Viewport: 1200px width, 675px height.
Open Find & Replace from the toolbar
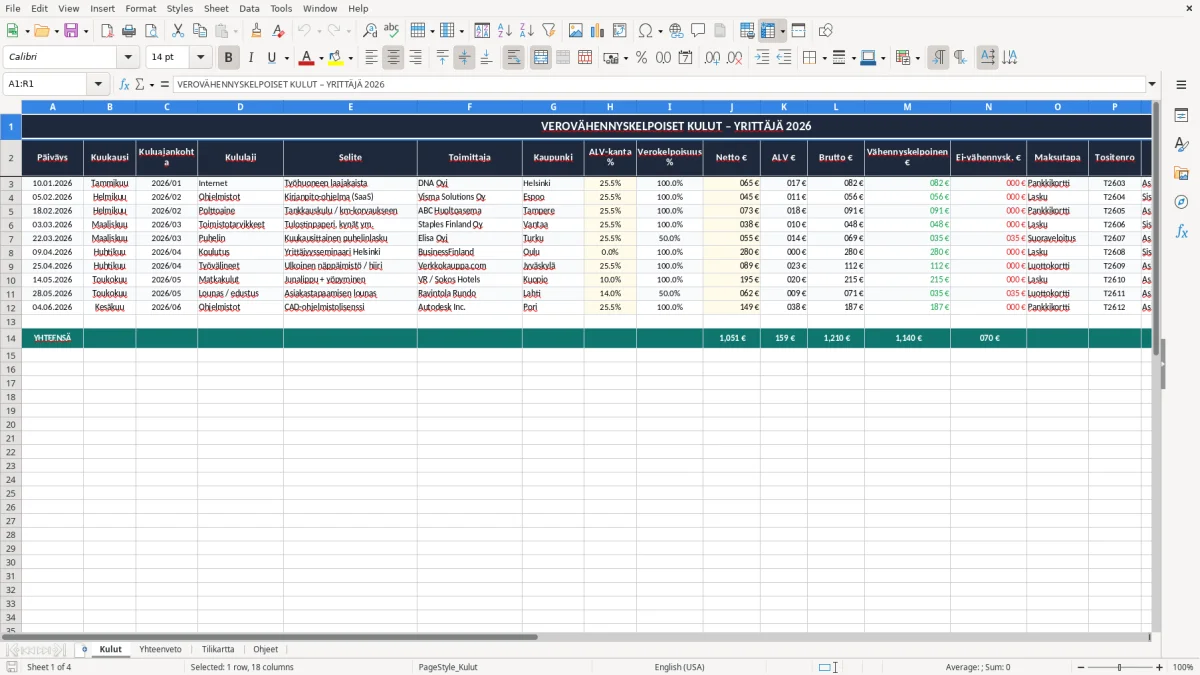[370, 31]
